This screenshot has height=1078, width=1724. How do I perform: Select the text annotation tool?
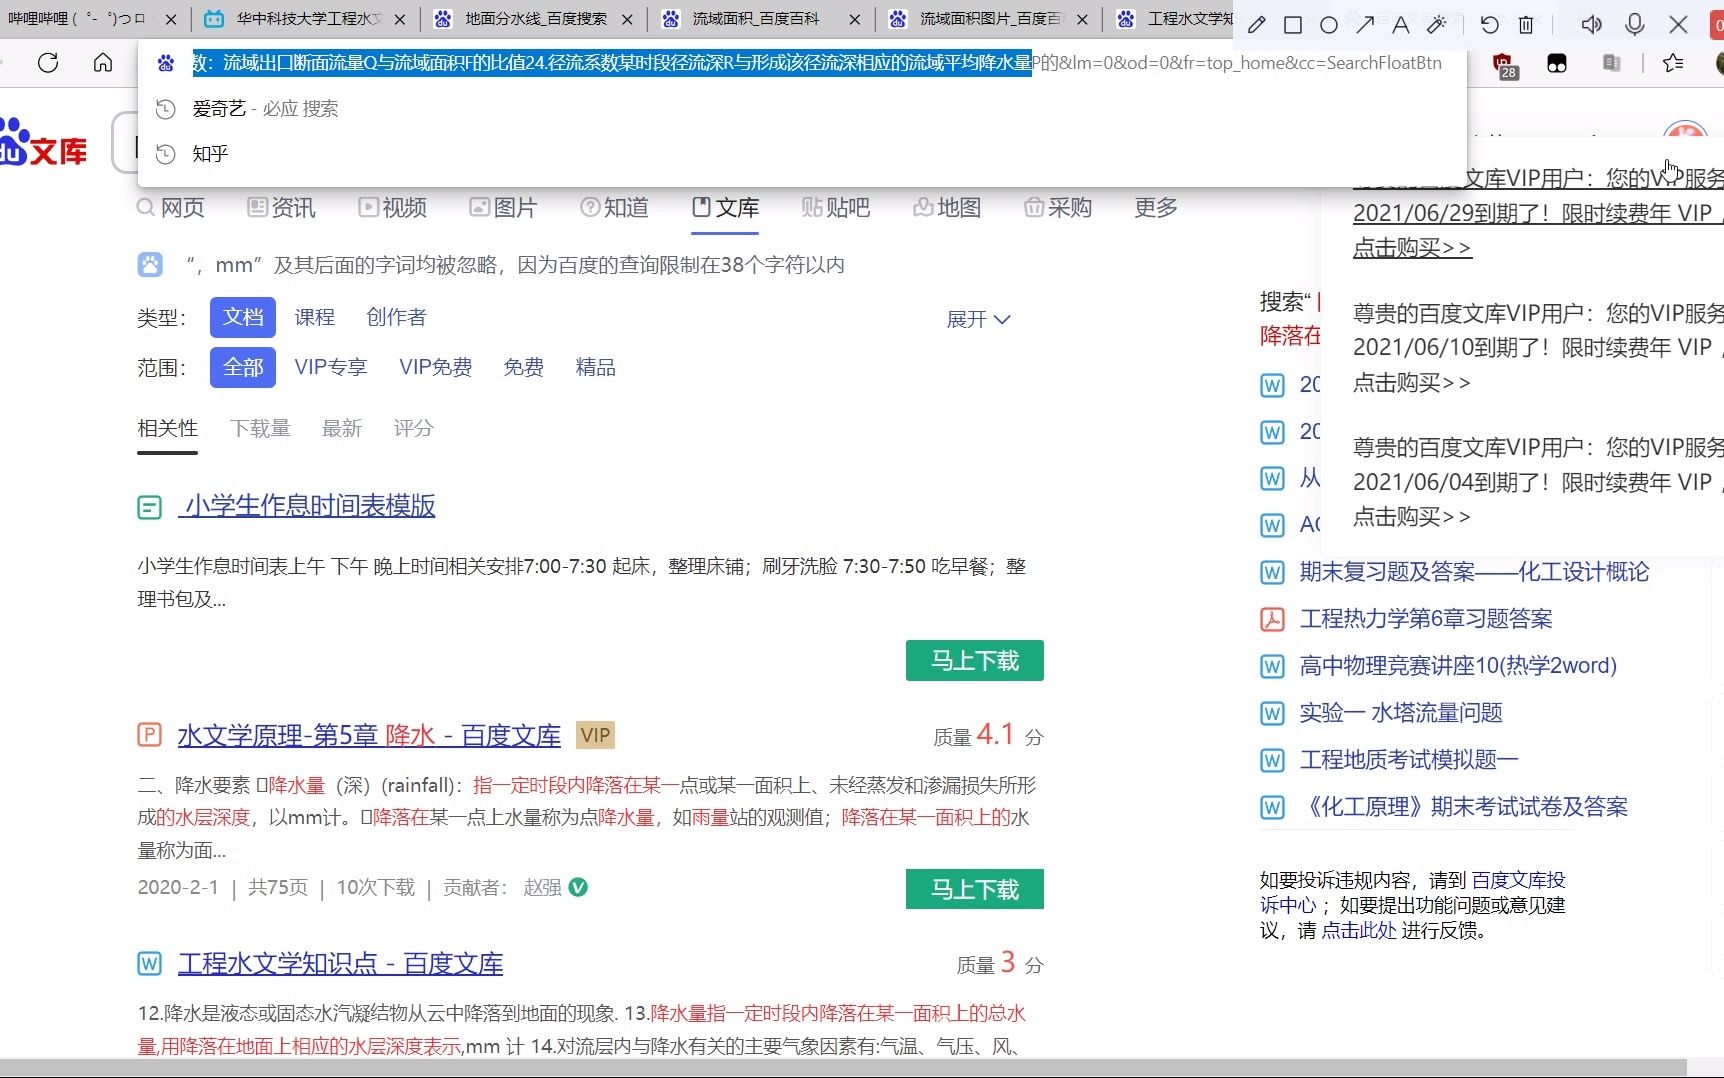(x=1401, y=24)
